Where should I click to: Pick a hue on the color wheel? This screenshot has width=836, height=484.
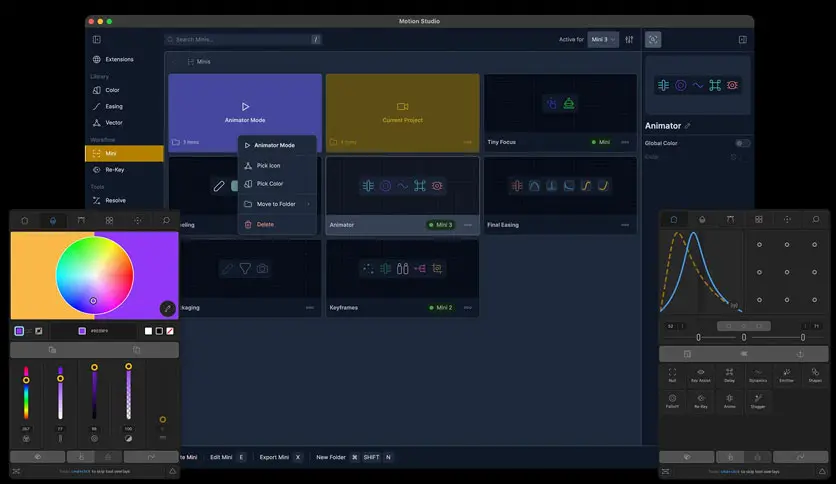(x=95, y=275)
